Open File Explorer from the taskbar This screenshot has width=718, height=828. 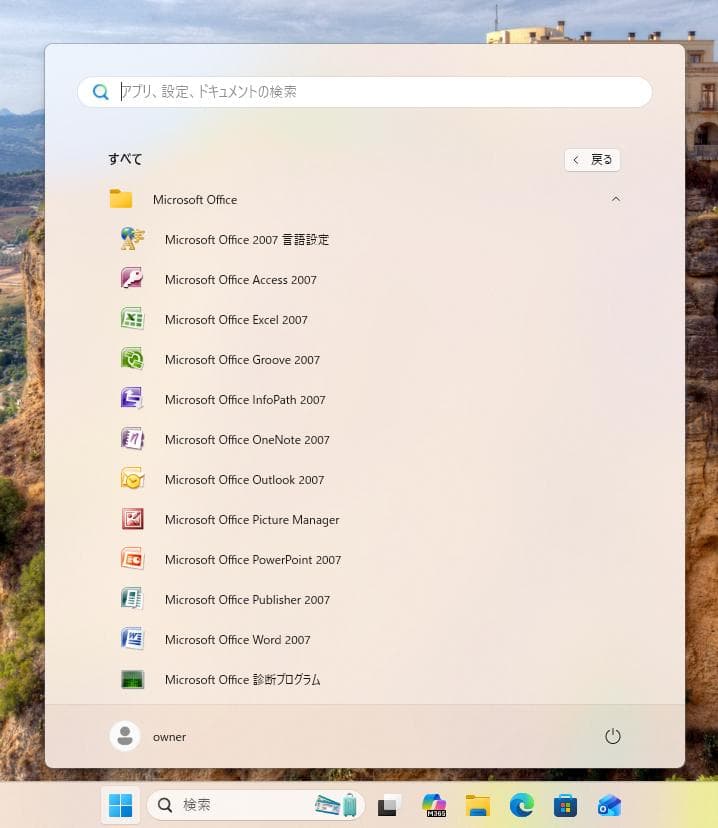tap(477, 805)
